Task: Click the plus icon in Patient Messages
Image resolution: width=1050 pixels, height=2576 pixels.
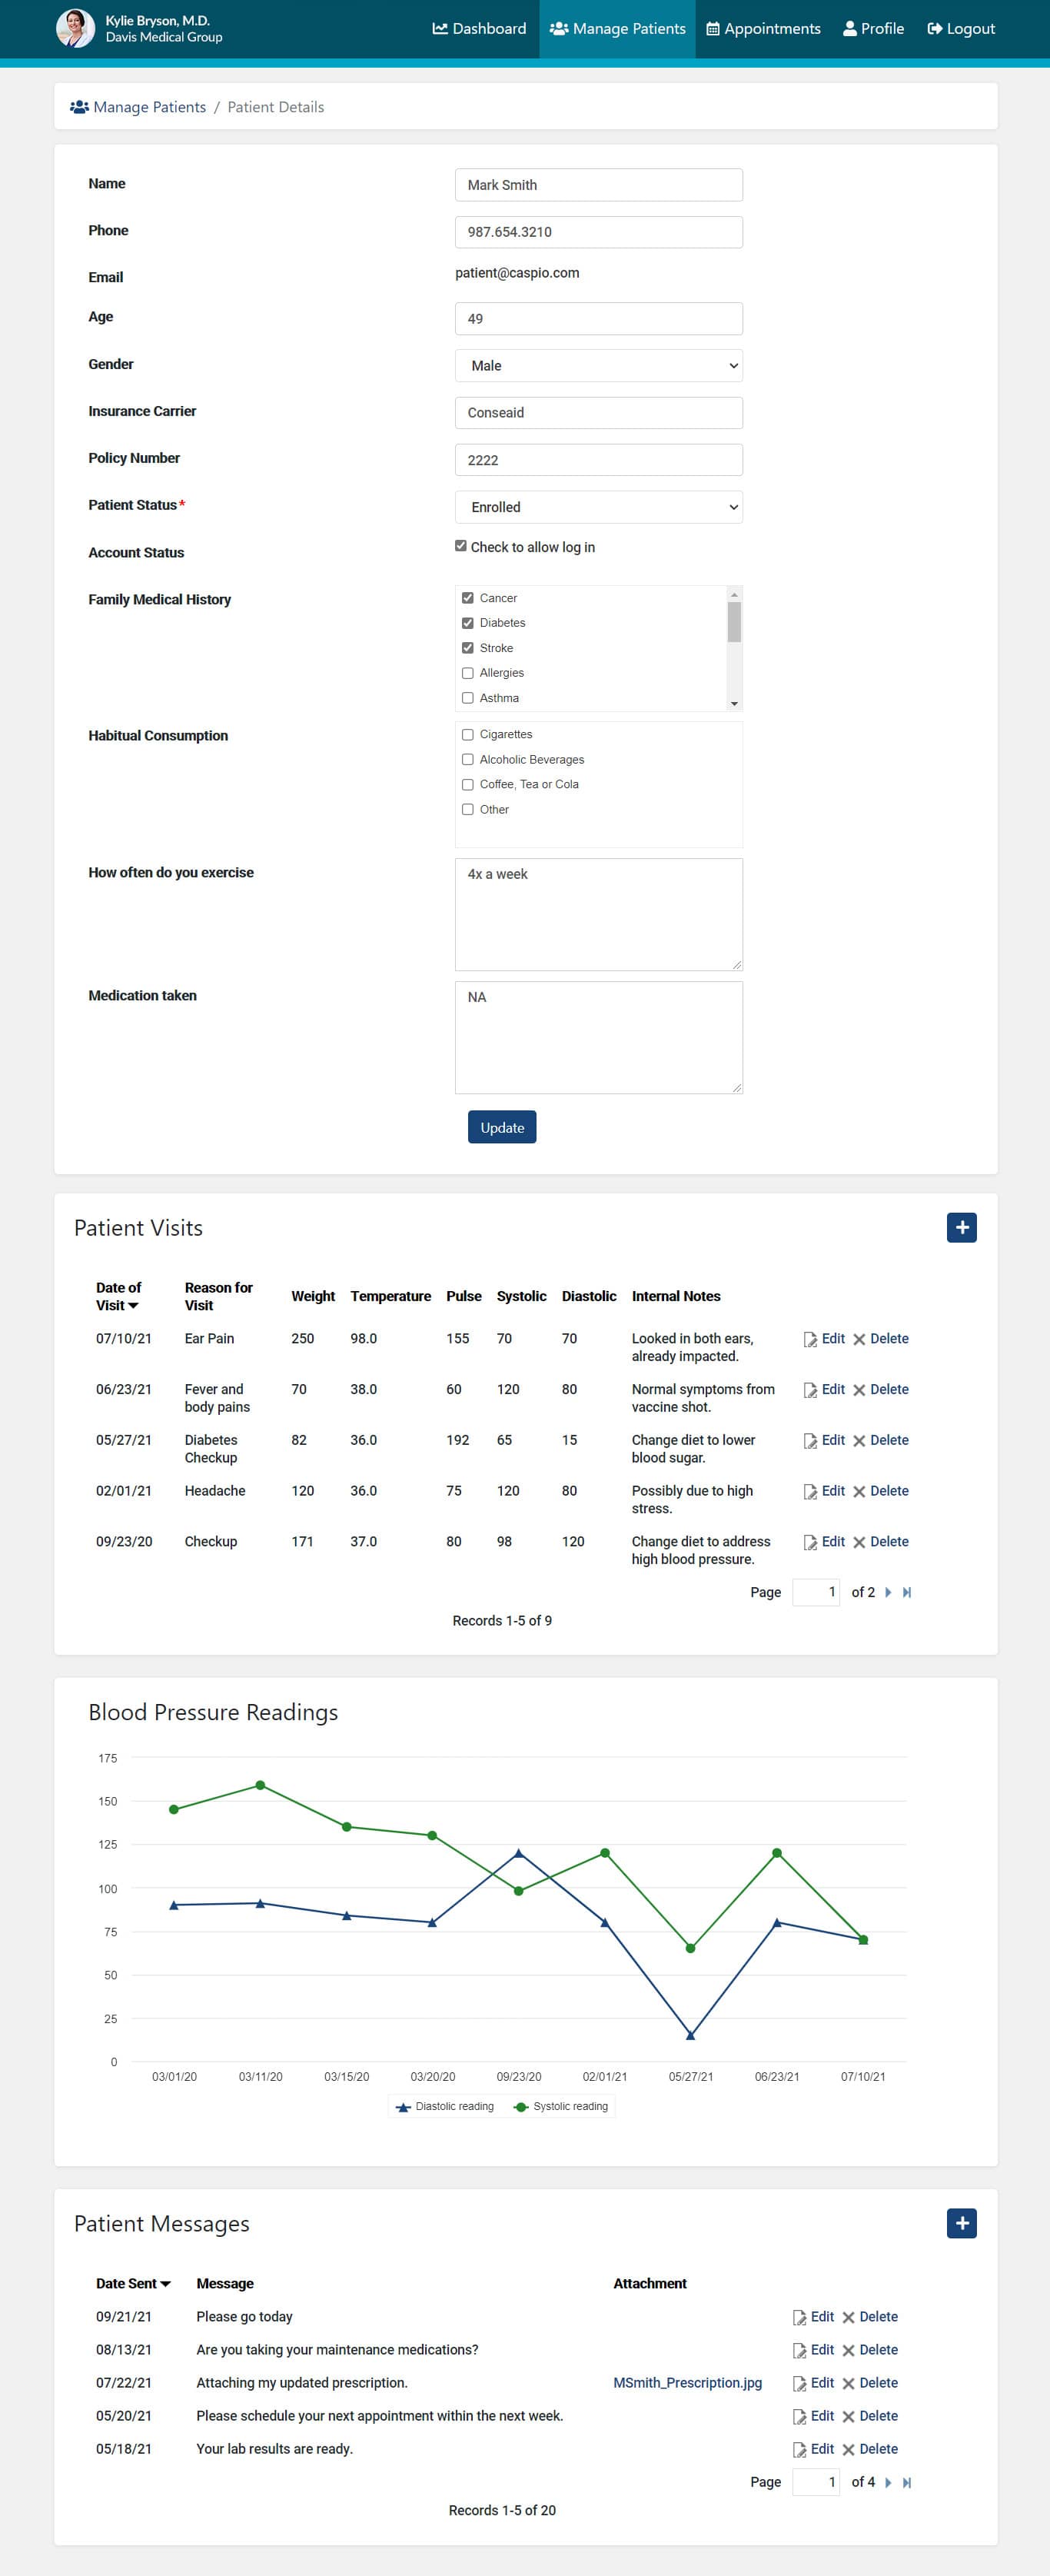Action: tap(960, 2222)
